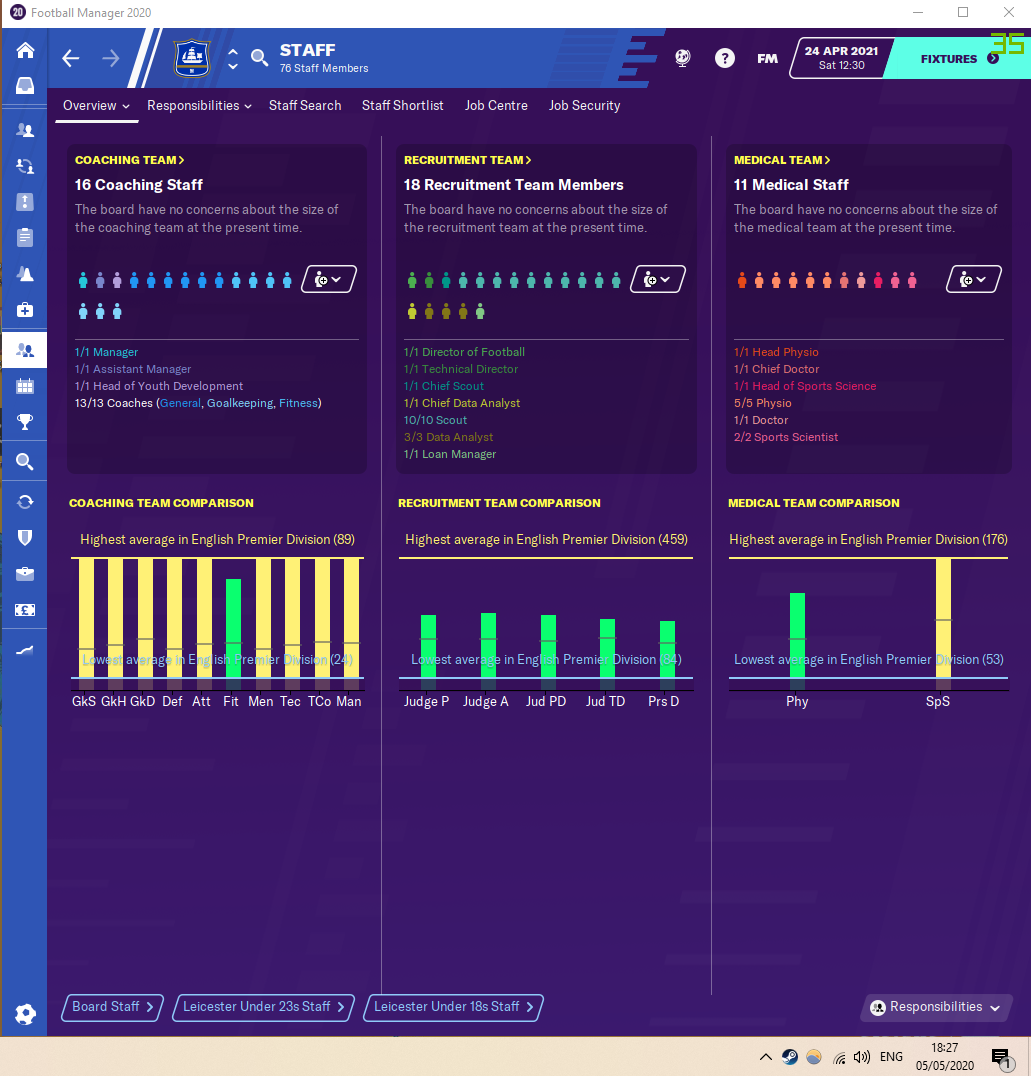Open Competitions trophy icon

(x=25, y=422)
